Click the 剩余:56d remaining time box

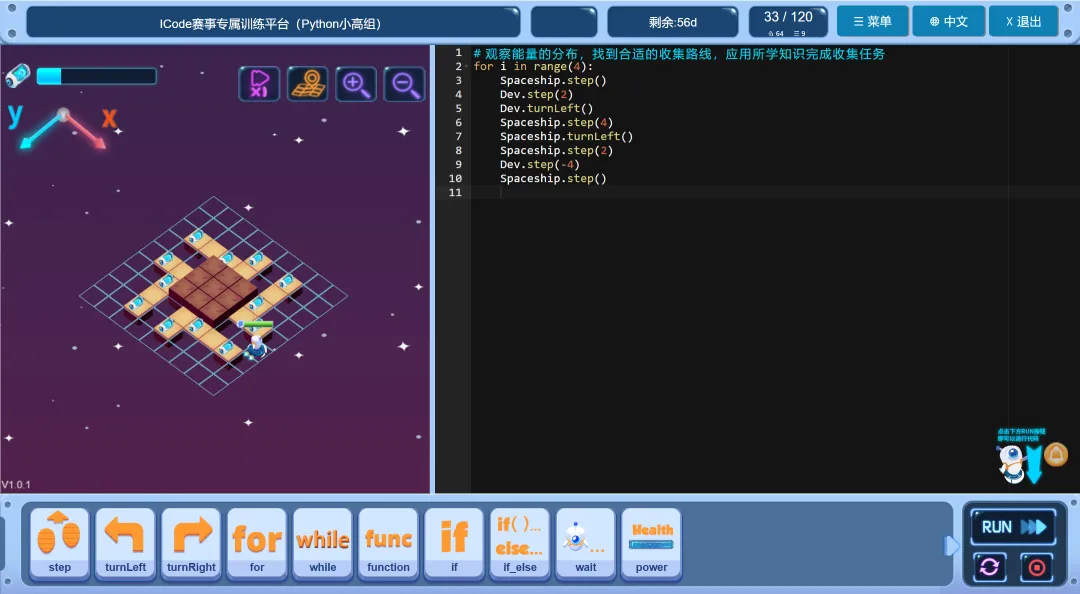click(673, 22)
